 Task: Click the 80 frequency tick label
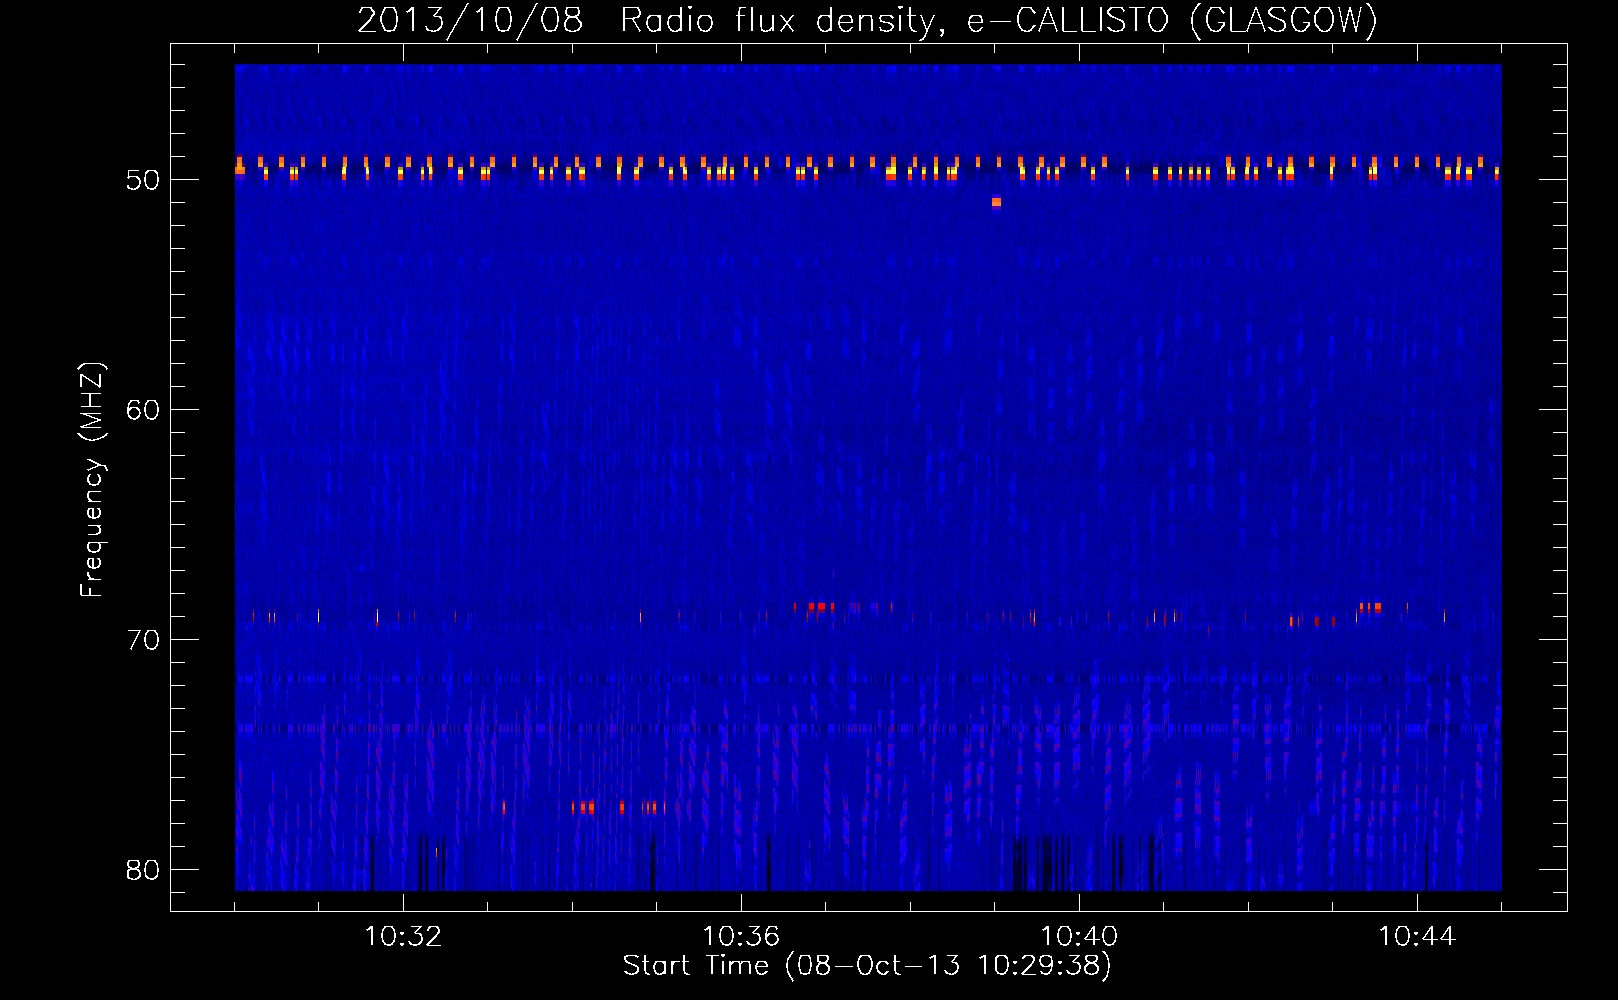[143, 870]
